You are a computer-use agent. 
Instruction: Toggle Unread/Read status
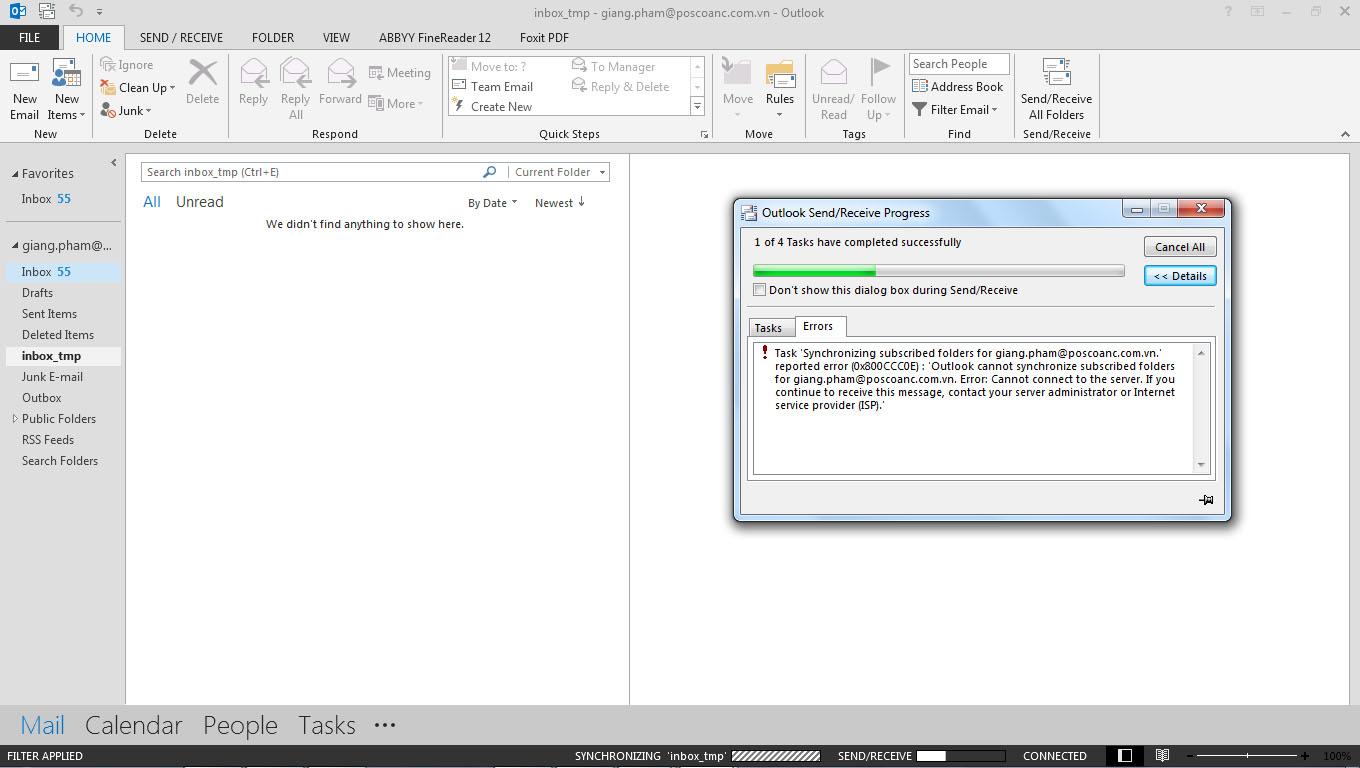coord(833,89)
